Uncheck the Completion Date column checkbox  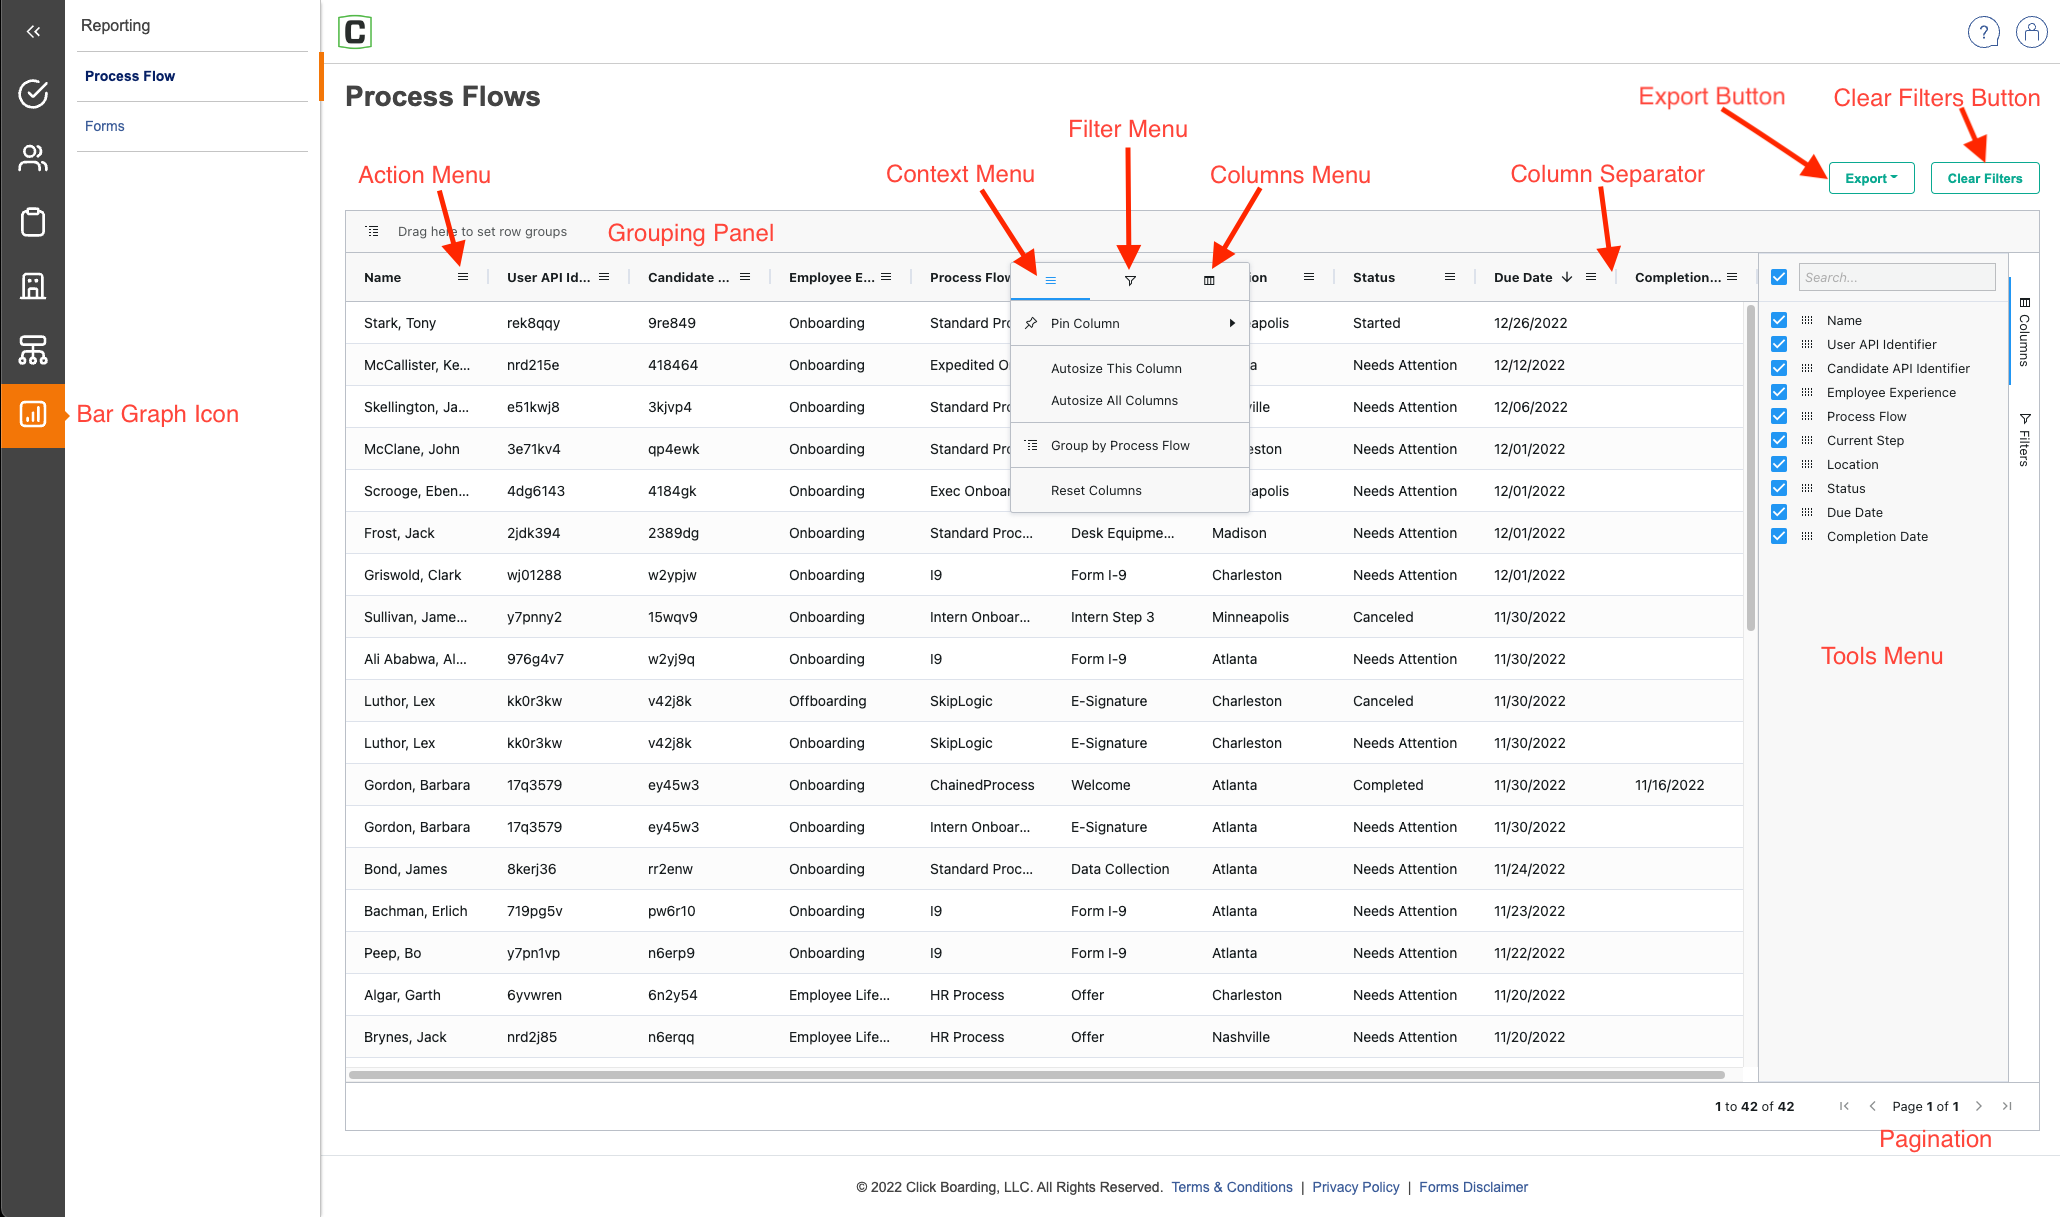(x=1779, y=536)
